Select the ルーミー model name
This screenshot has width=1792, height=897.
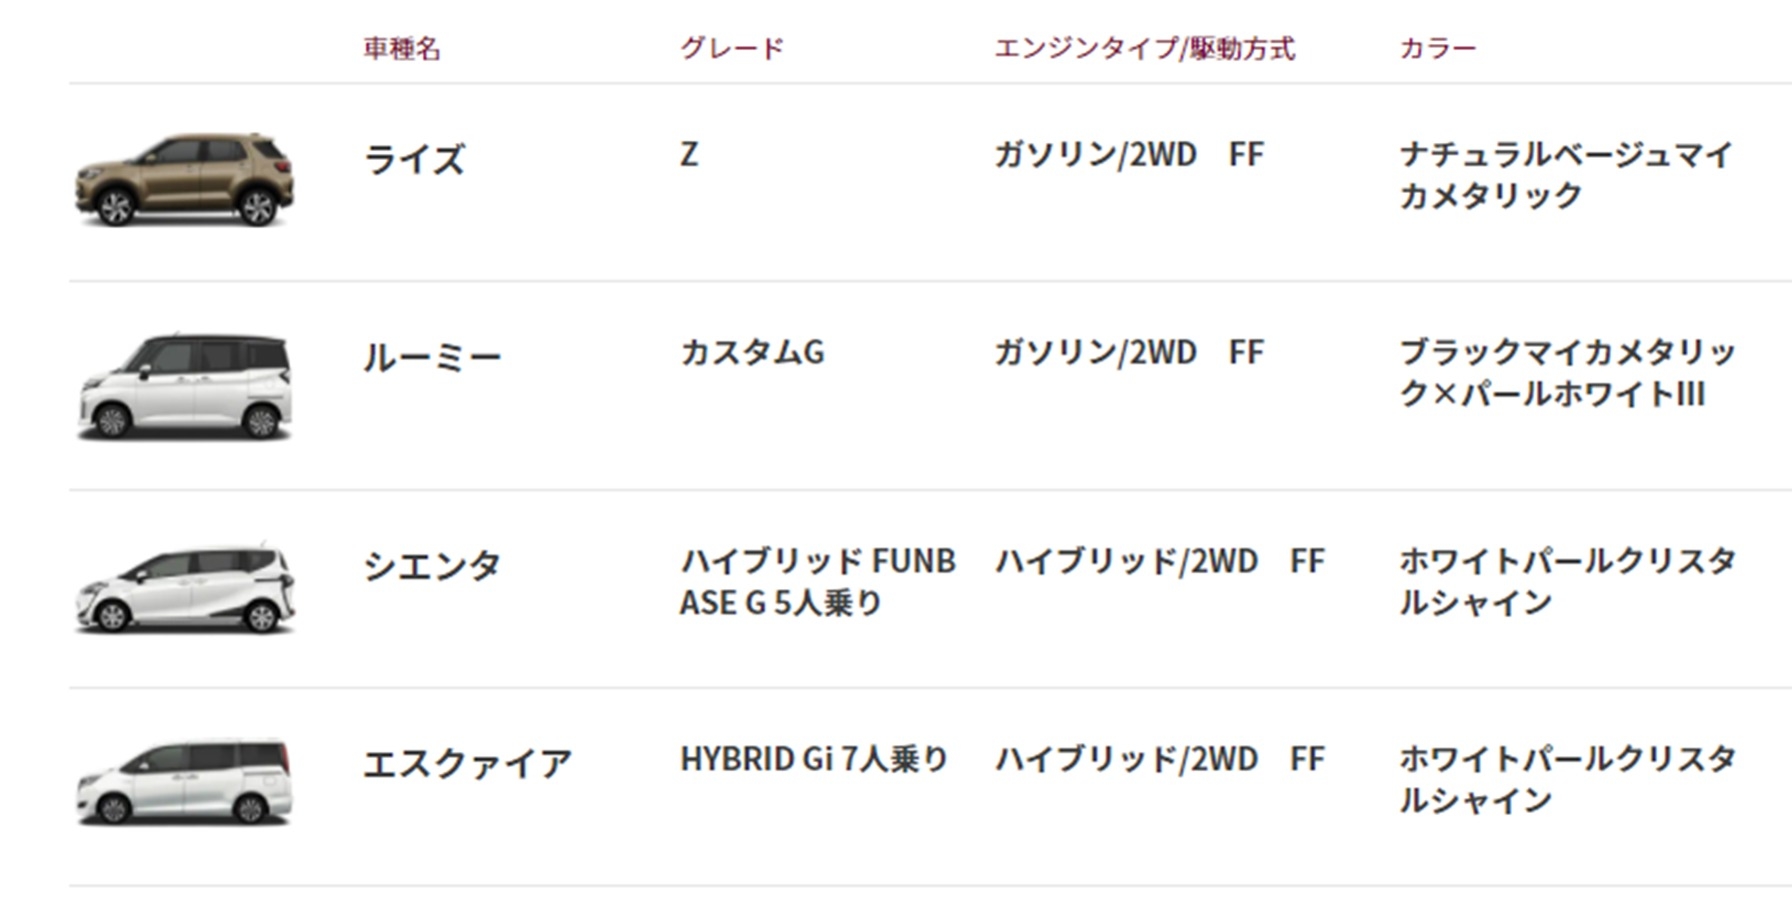click(432, 357)
